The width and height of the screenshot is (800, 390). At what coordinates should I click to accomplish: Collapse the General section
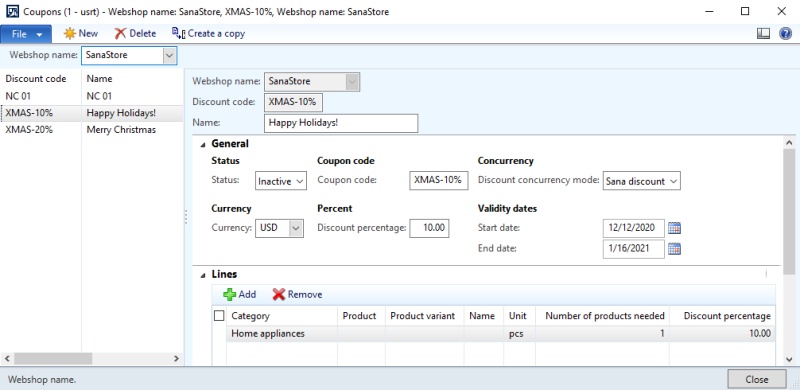click(x=203, y=144)
